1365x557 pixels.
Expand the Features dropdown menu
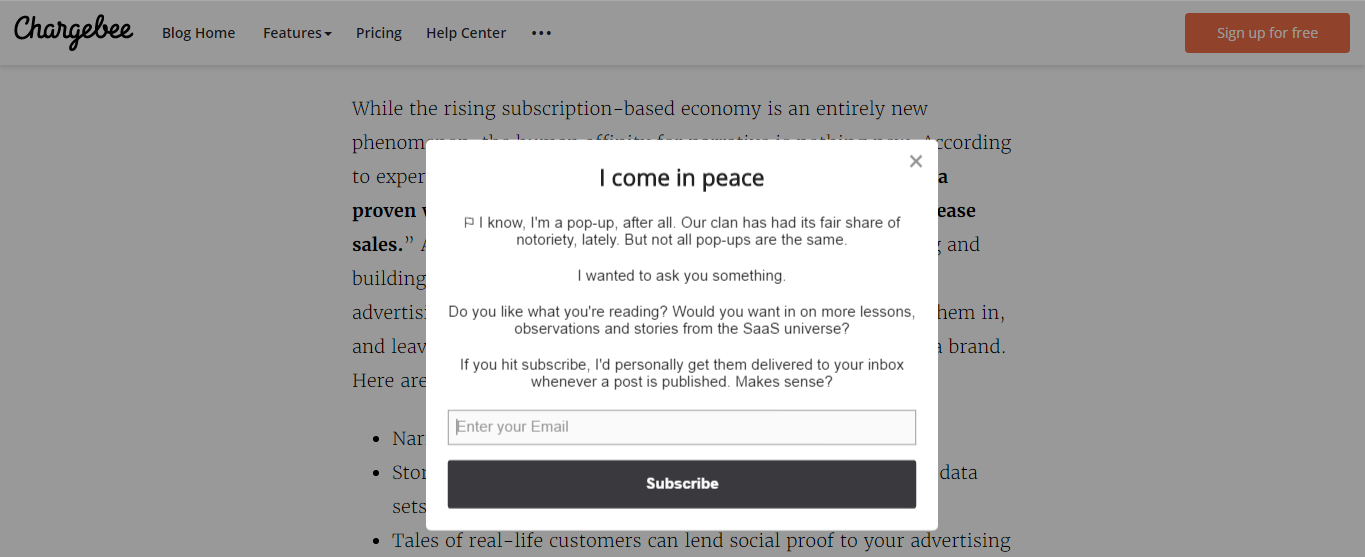click(297, 33)
